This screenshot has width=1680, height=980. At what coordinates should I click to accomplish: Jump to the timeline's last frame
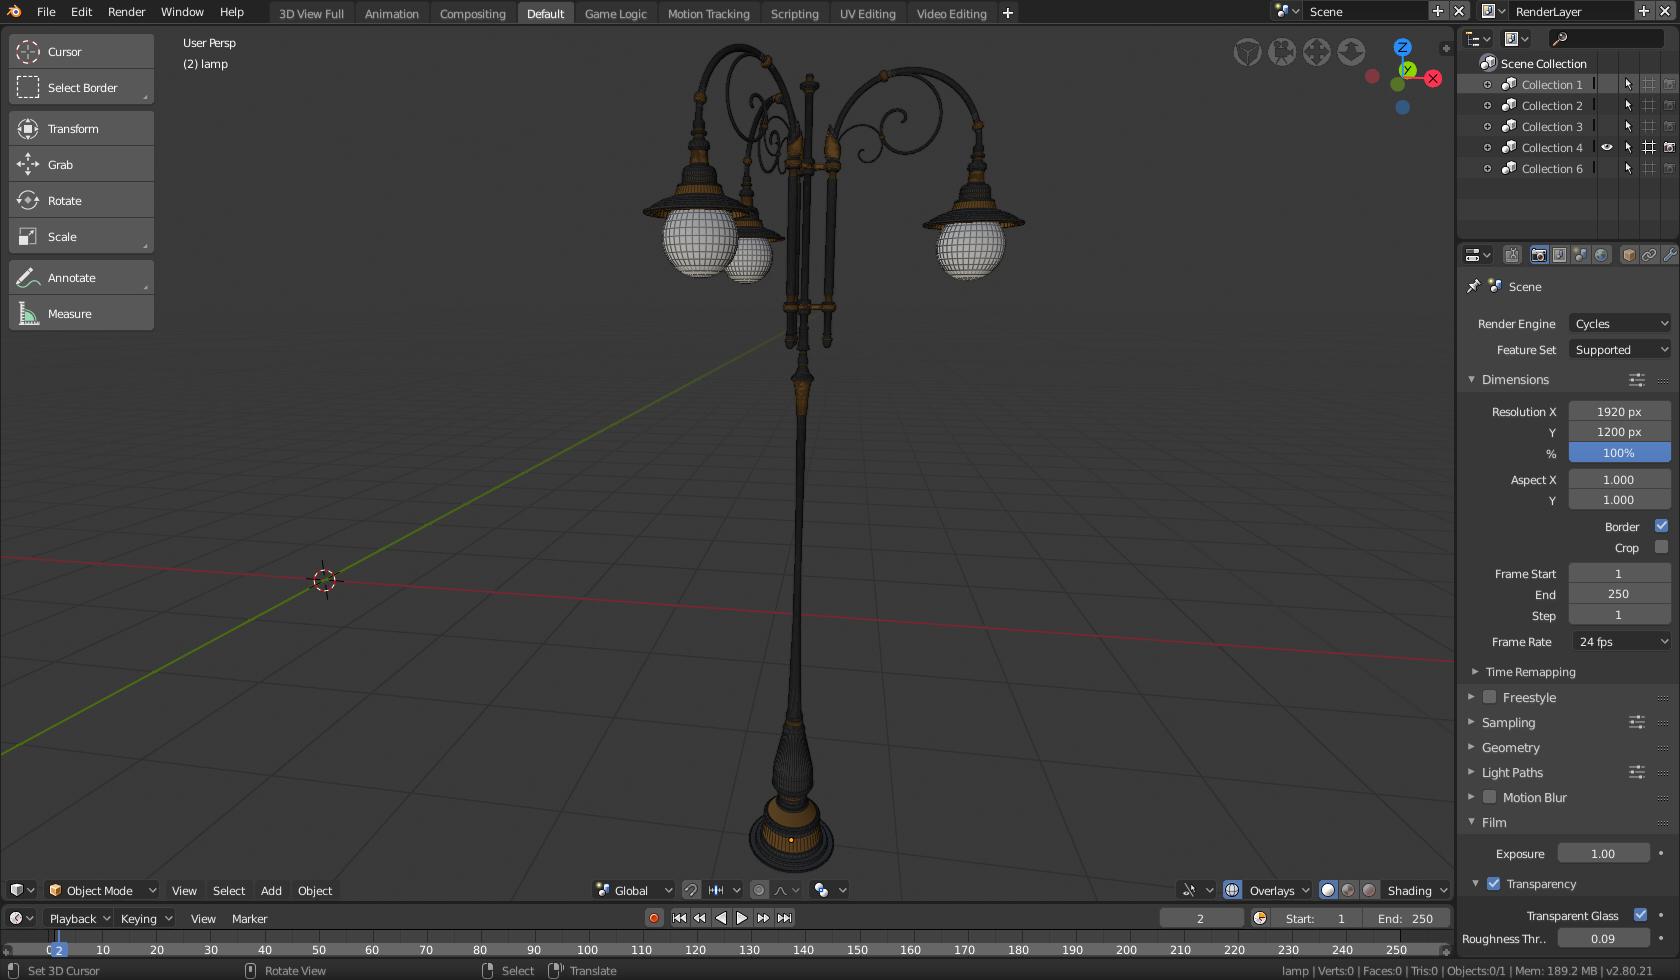[785, 918]
